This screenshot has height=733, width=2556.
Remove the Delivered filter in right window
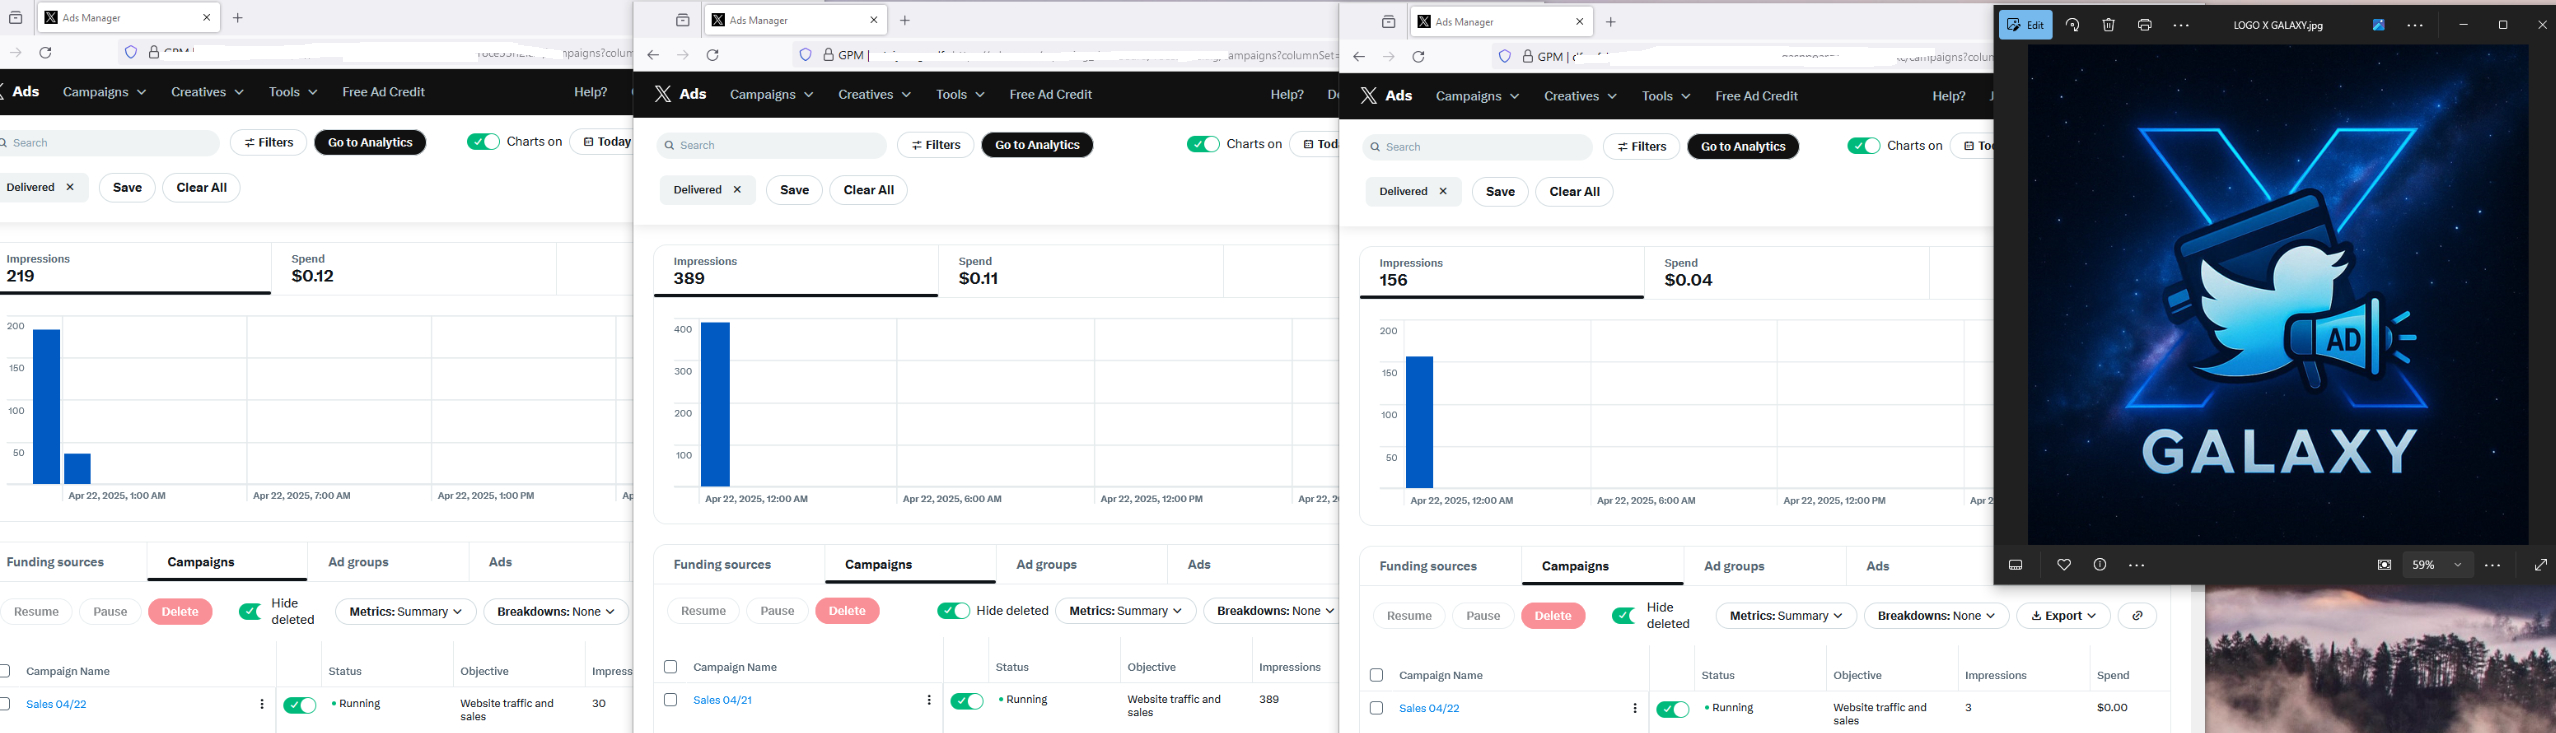[x=1443, y=192]
